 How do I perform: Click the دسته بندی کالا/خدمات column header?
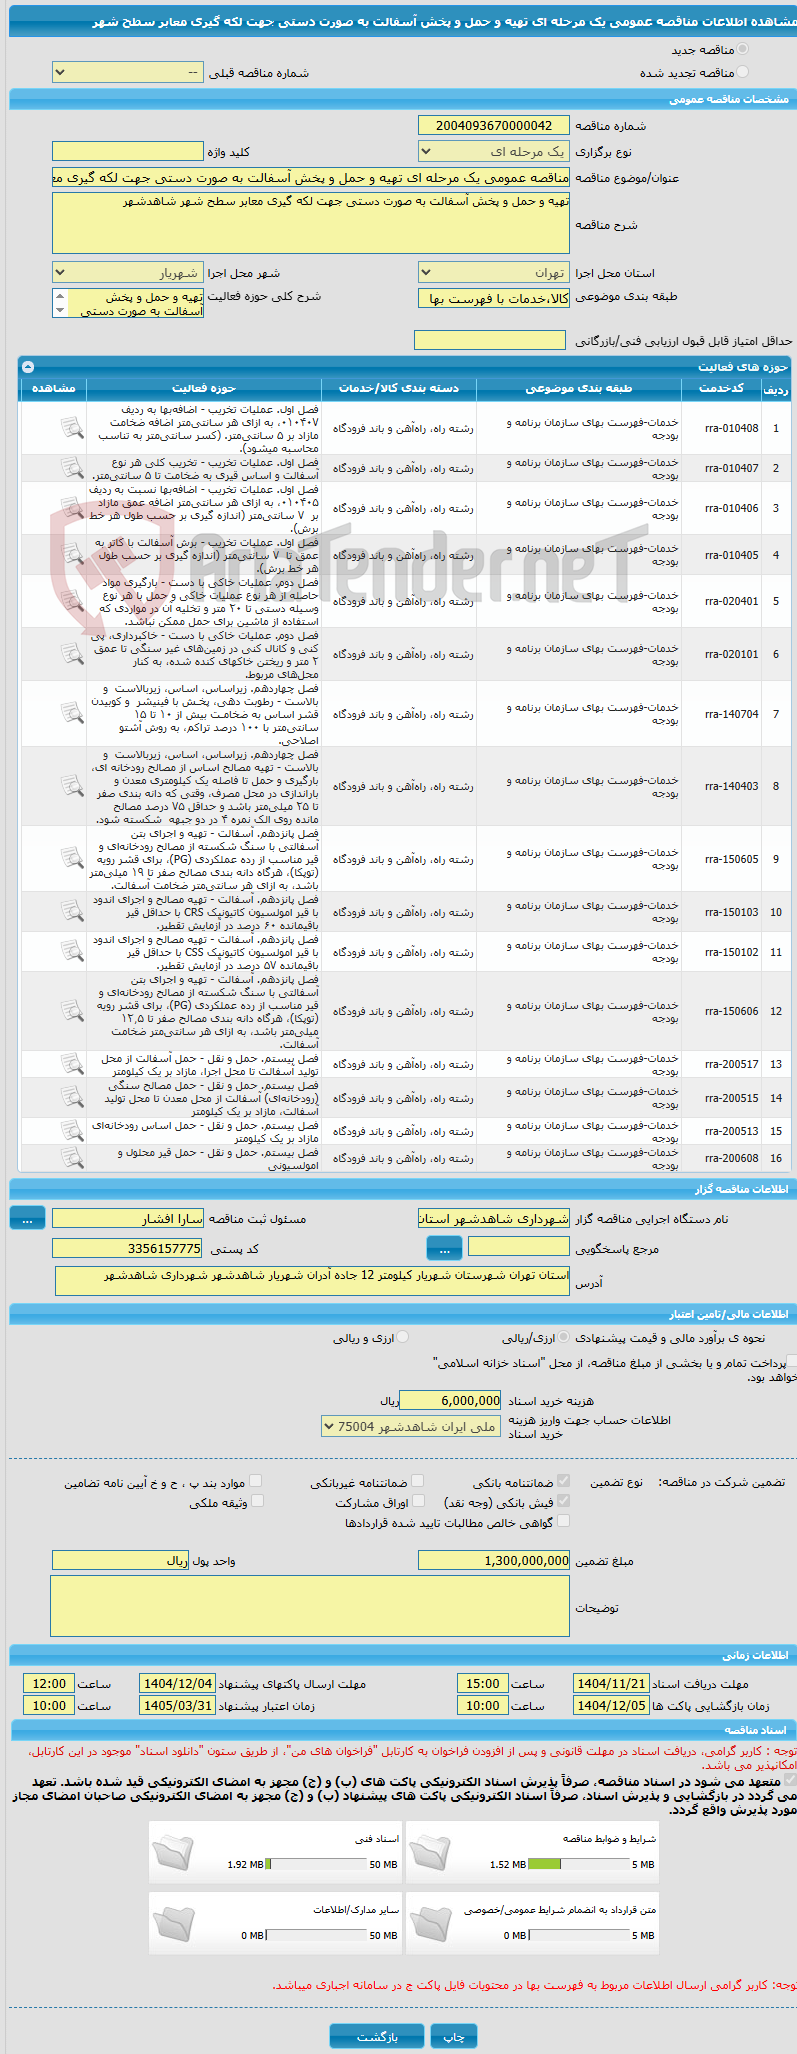[399, 388]
